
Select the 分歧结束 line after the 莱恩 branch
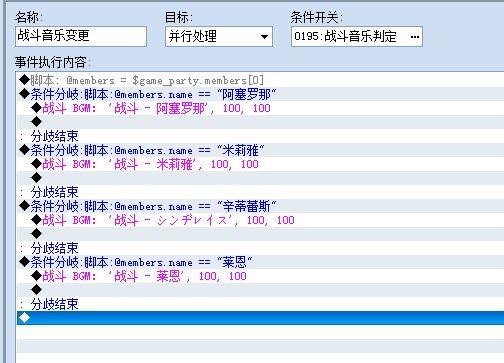261,304
